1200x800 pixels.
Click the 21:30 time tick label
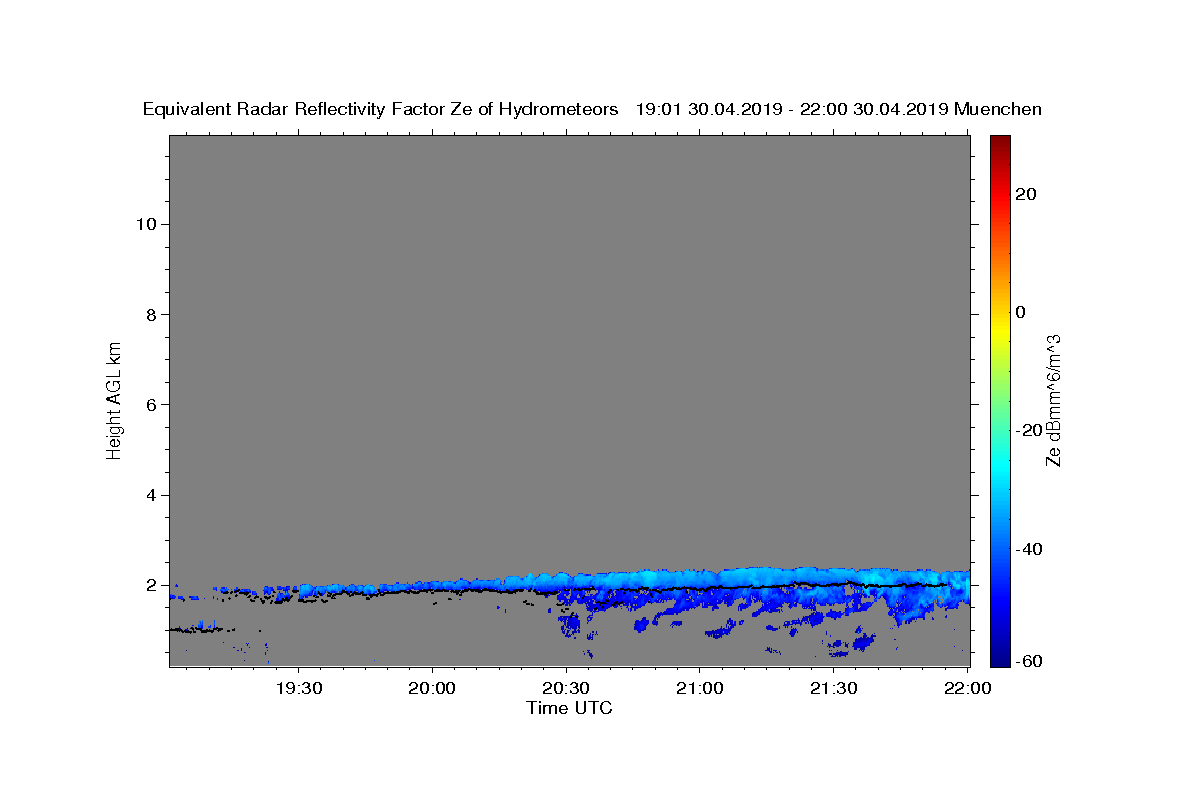coord(833,688)
